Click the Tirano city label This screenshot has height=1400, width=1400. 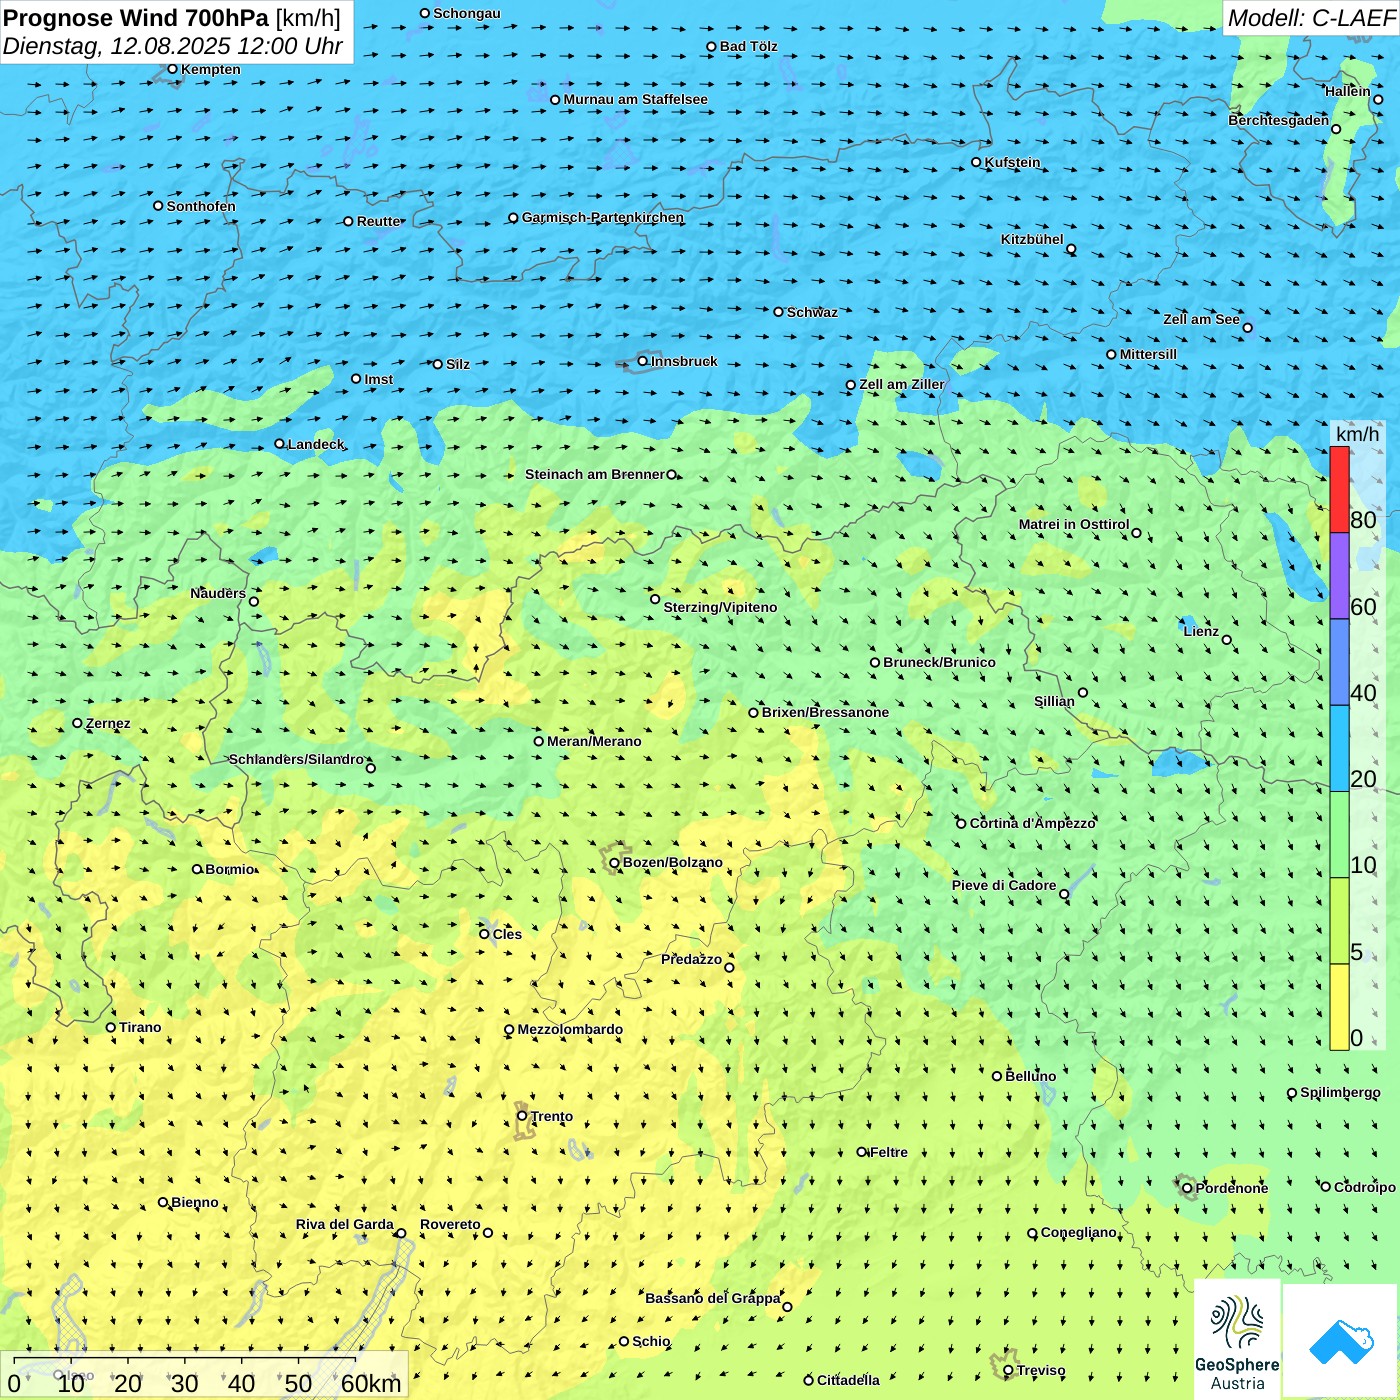point(140,1027)
